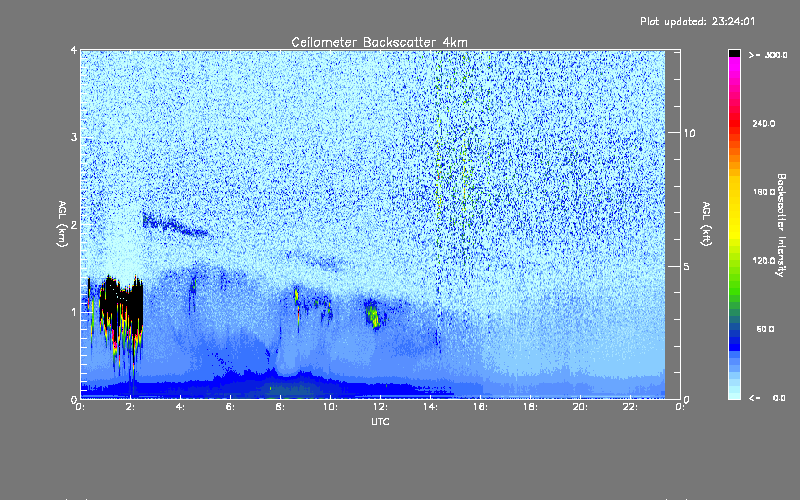The height and width of the screenshot is (500, 800).
Task: Click the 5 kft tick label
Action: click(687, 266)
